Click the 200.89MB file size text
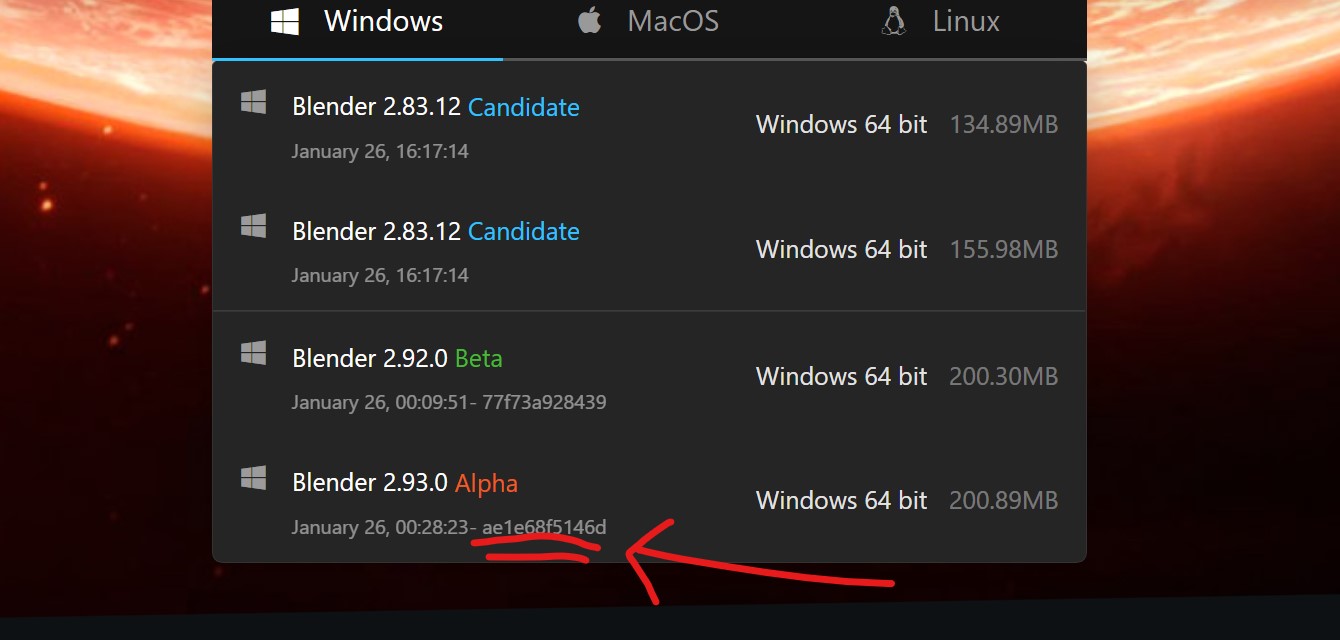 (1003, 500)
